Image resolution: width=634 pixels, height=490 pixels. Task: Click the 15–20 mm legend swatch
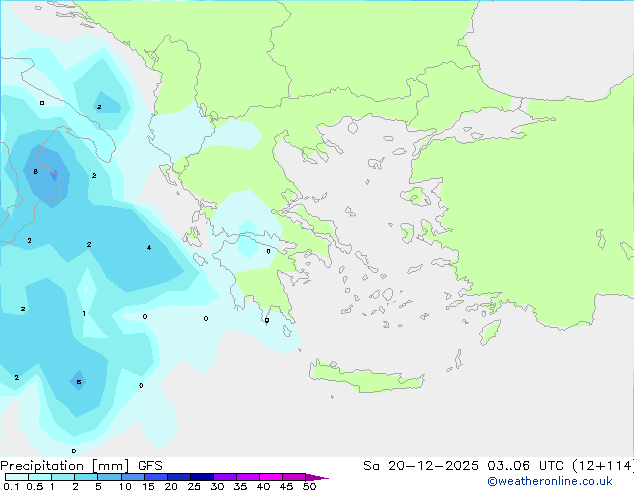point(156,477)
